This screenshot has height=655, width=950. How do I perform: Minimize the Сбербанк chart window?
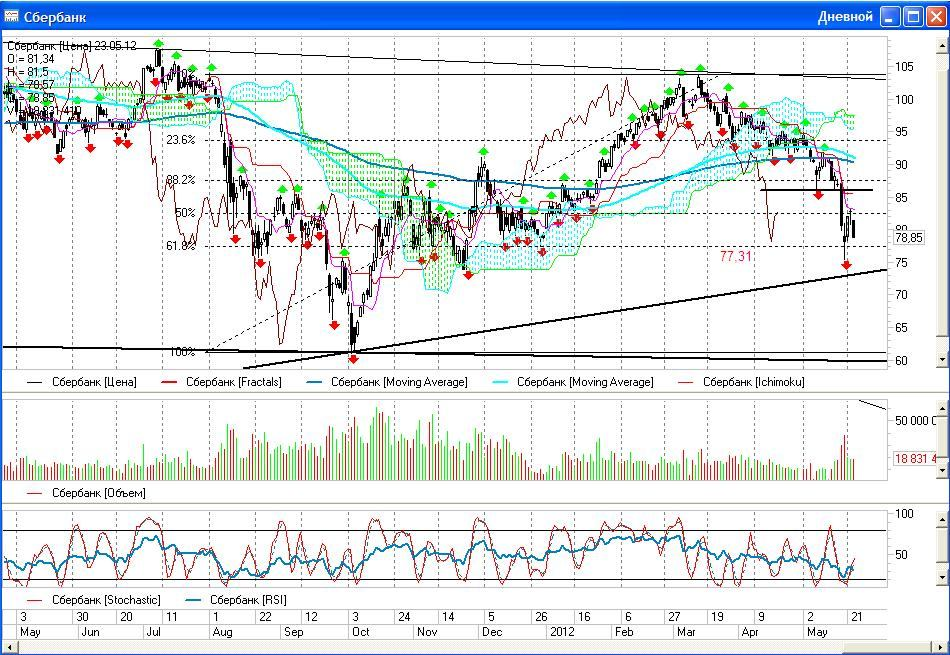[x=890, y=17]
